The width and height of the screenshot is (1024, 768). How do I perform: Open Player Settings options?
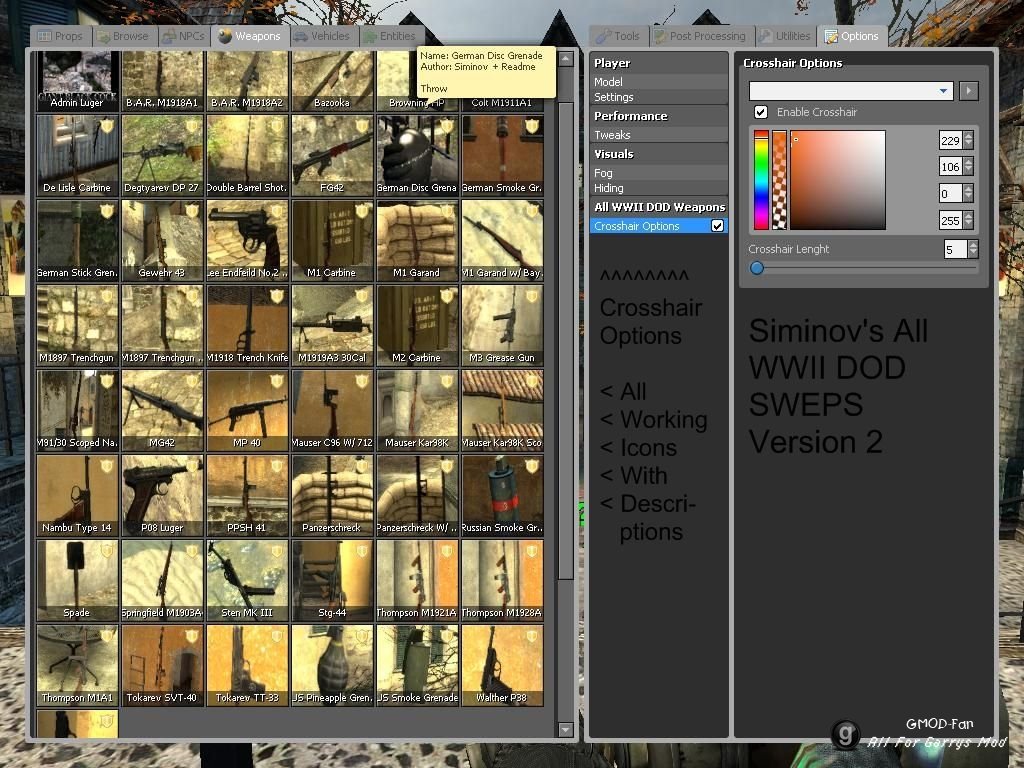pos(658,97)
